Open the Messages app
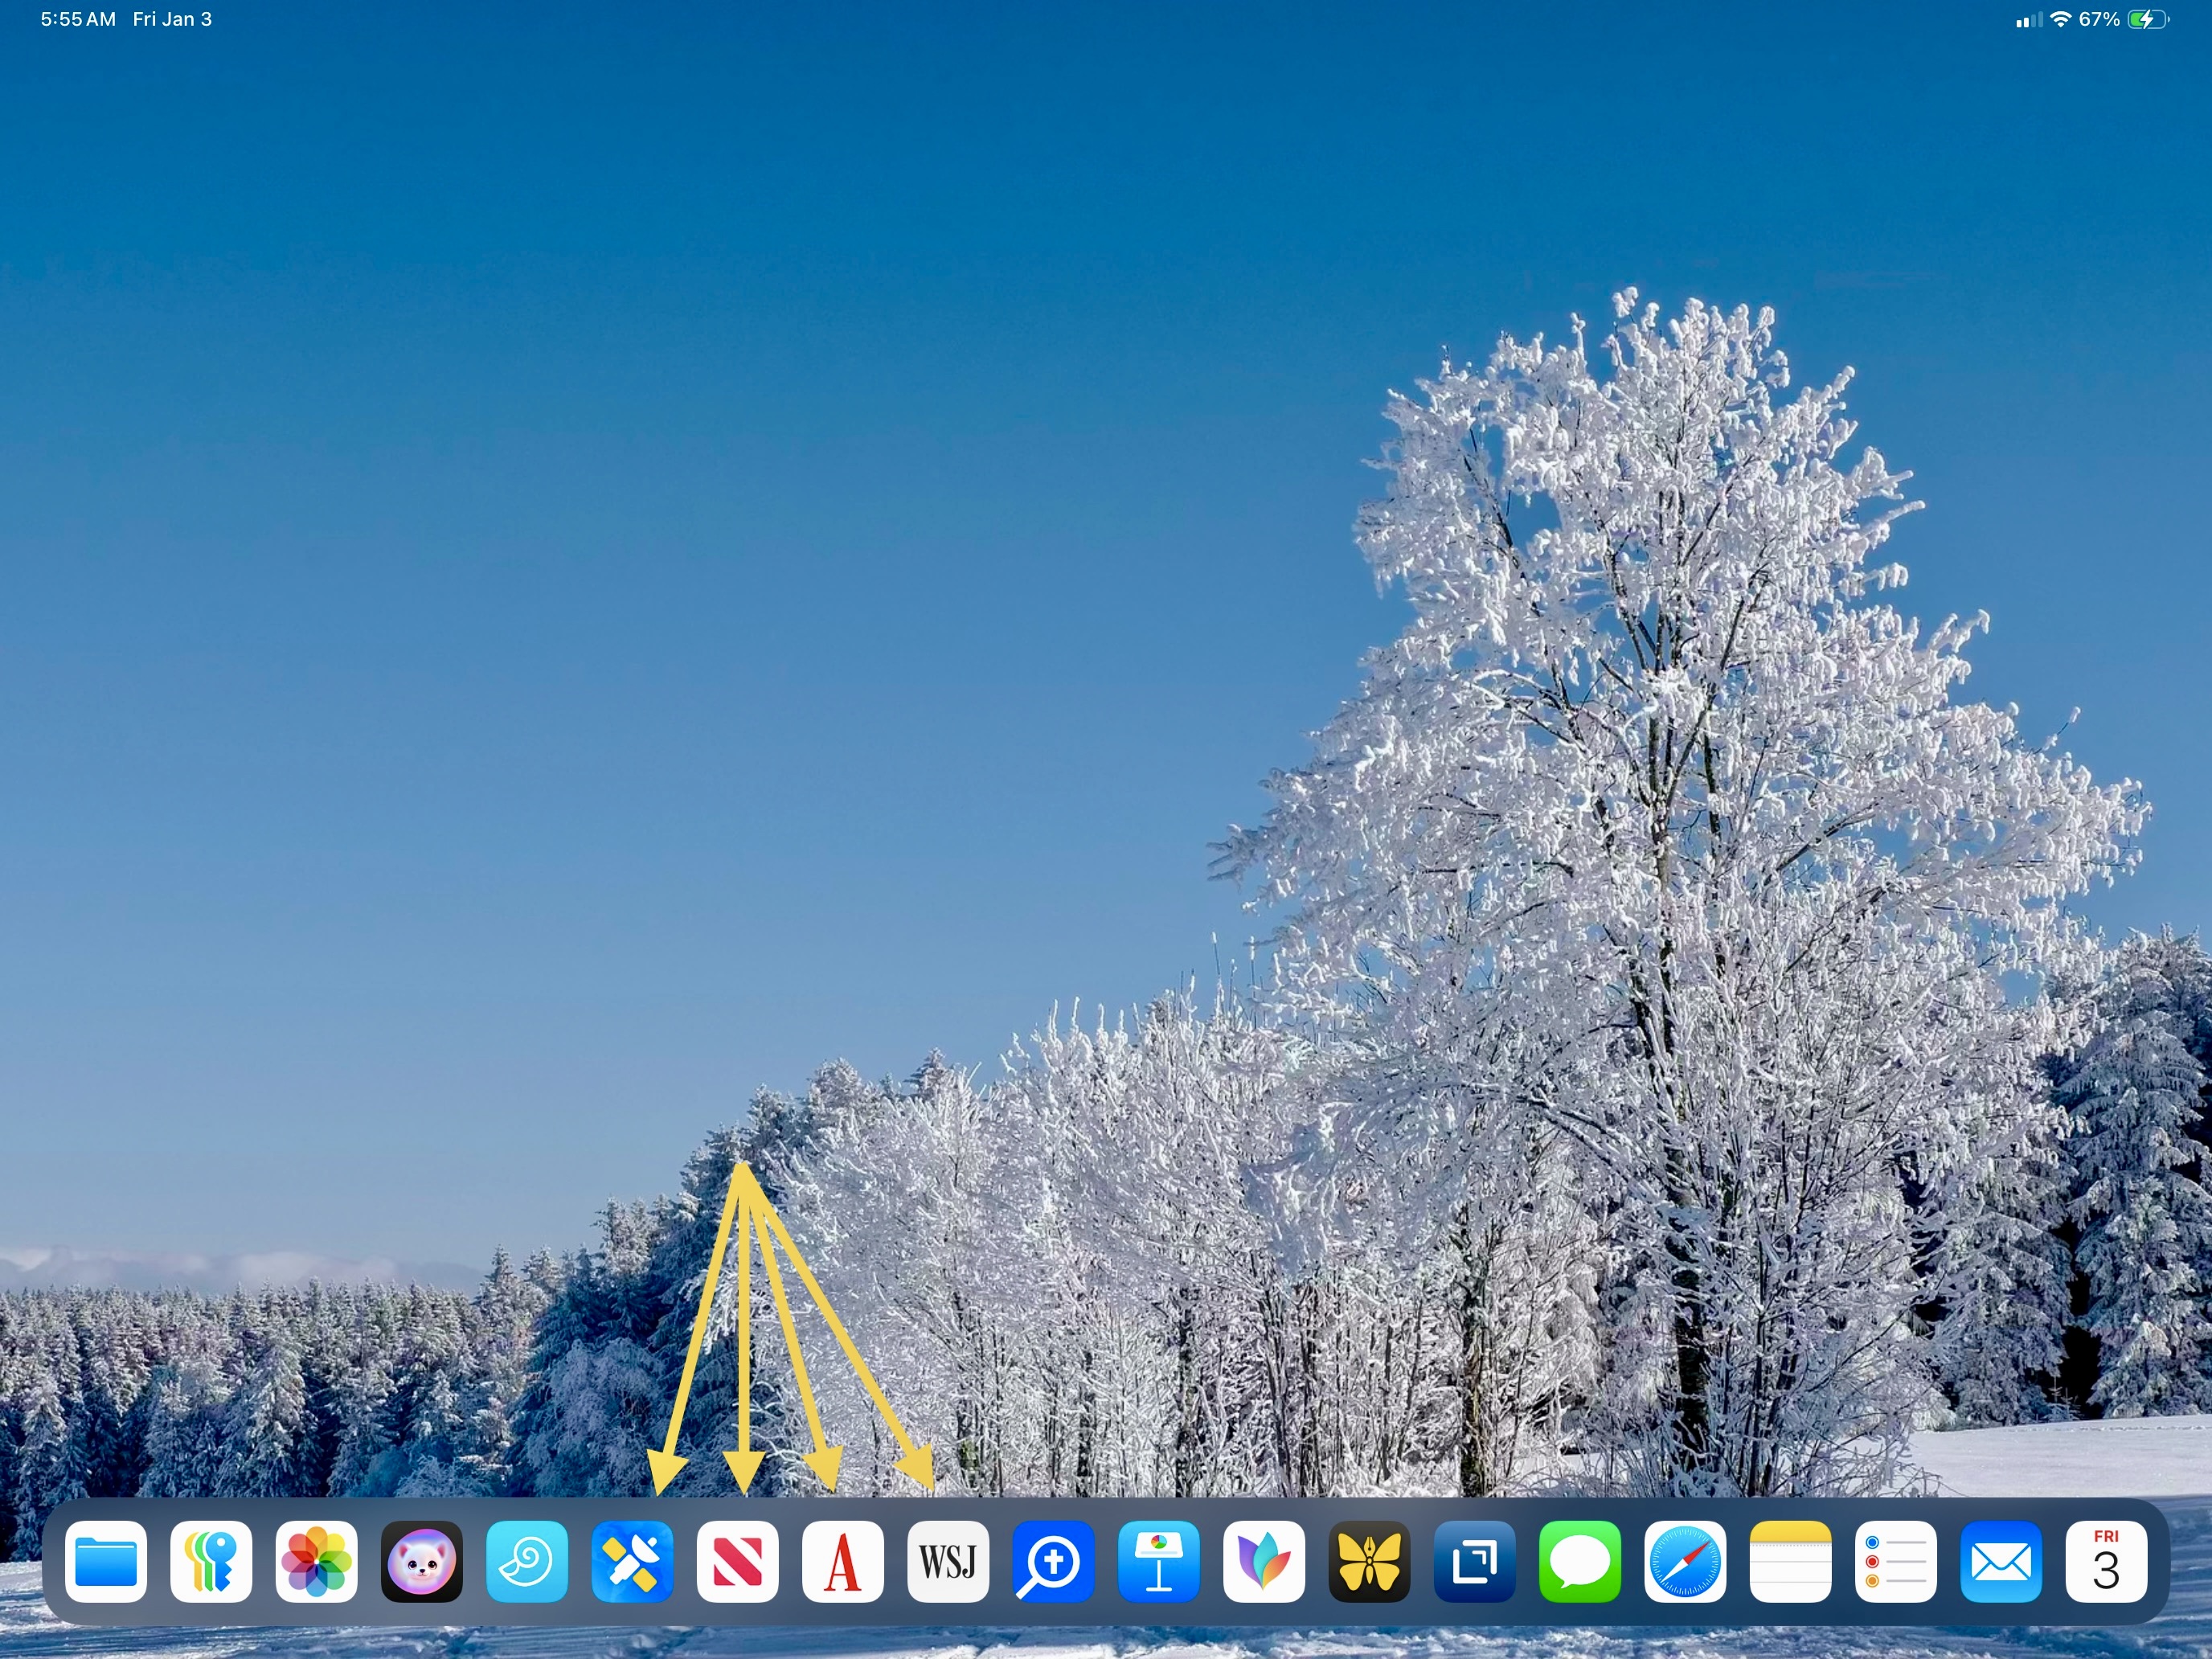 pyautogui.click(x=1580, y=1562)
